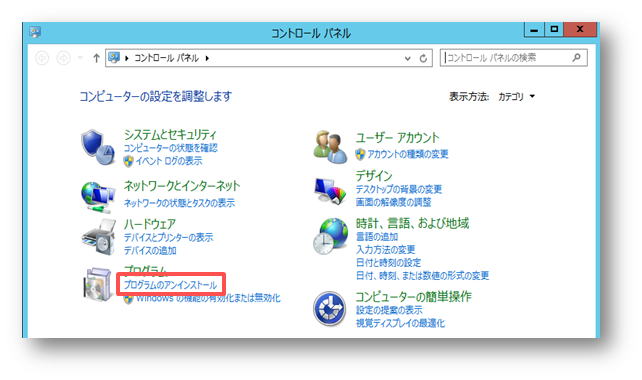Open デバイスの追加 link
The height and width of the screenshot is (380, 642).
tap(150, 250)
